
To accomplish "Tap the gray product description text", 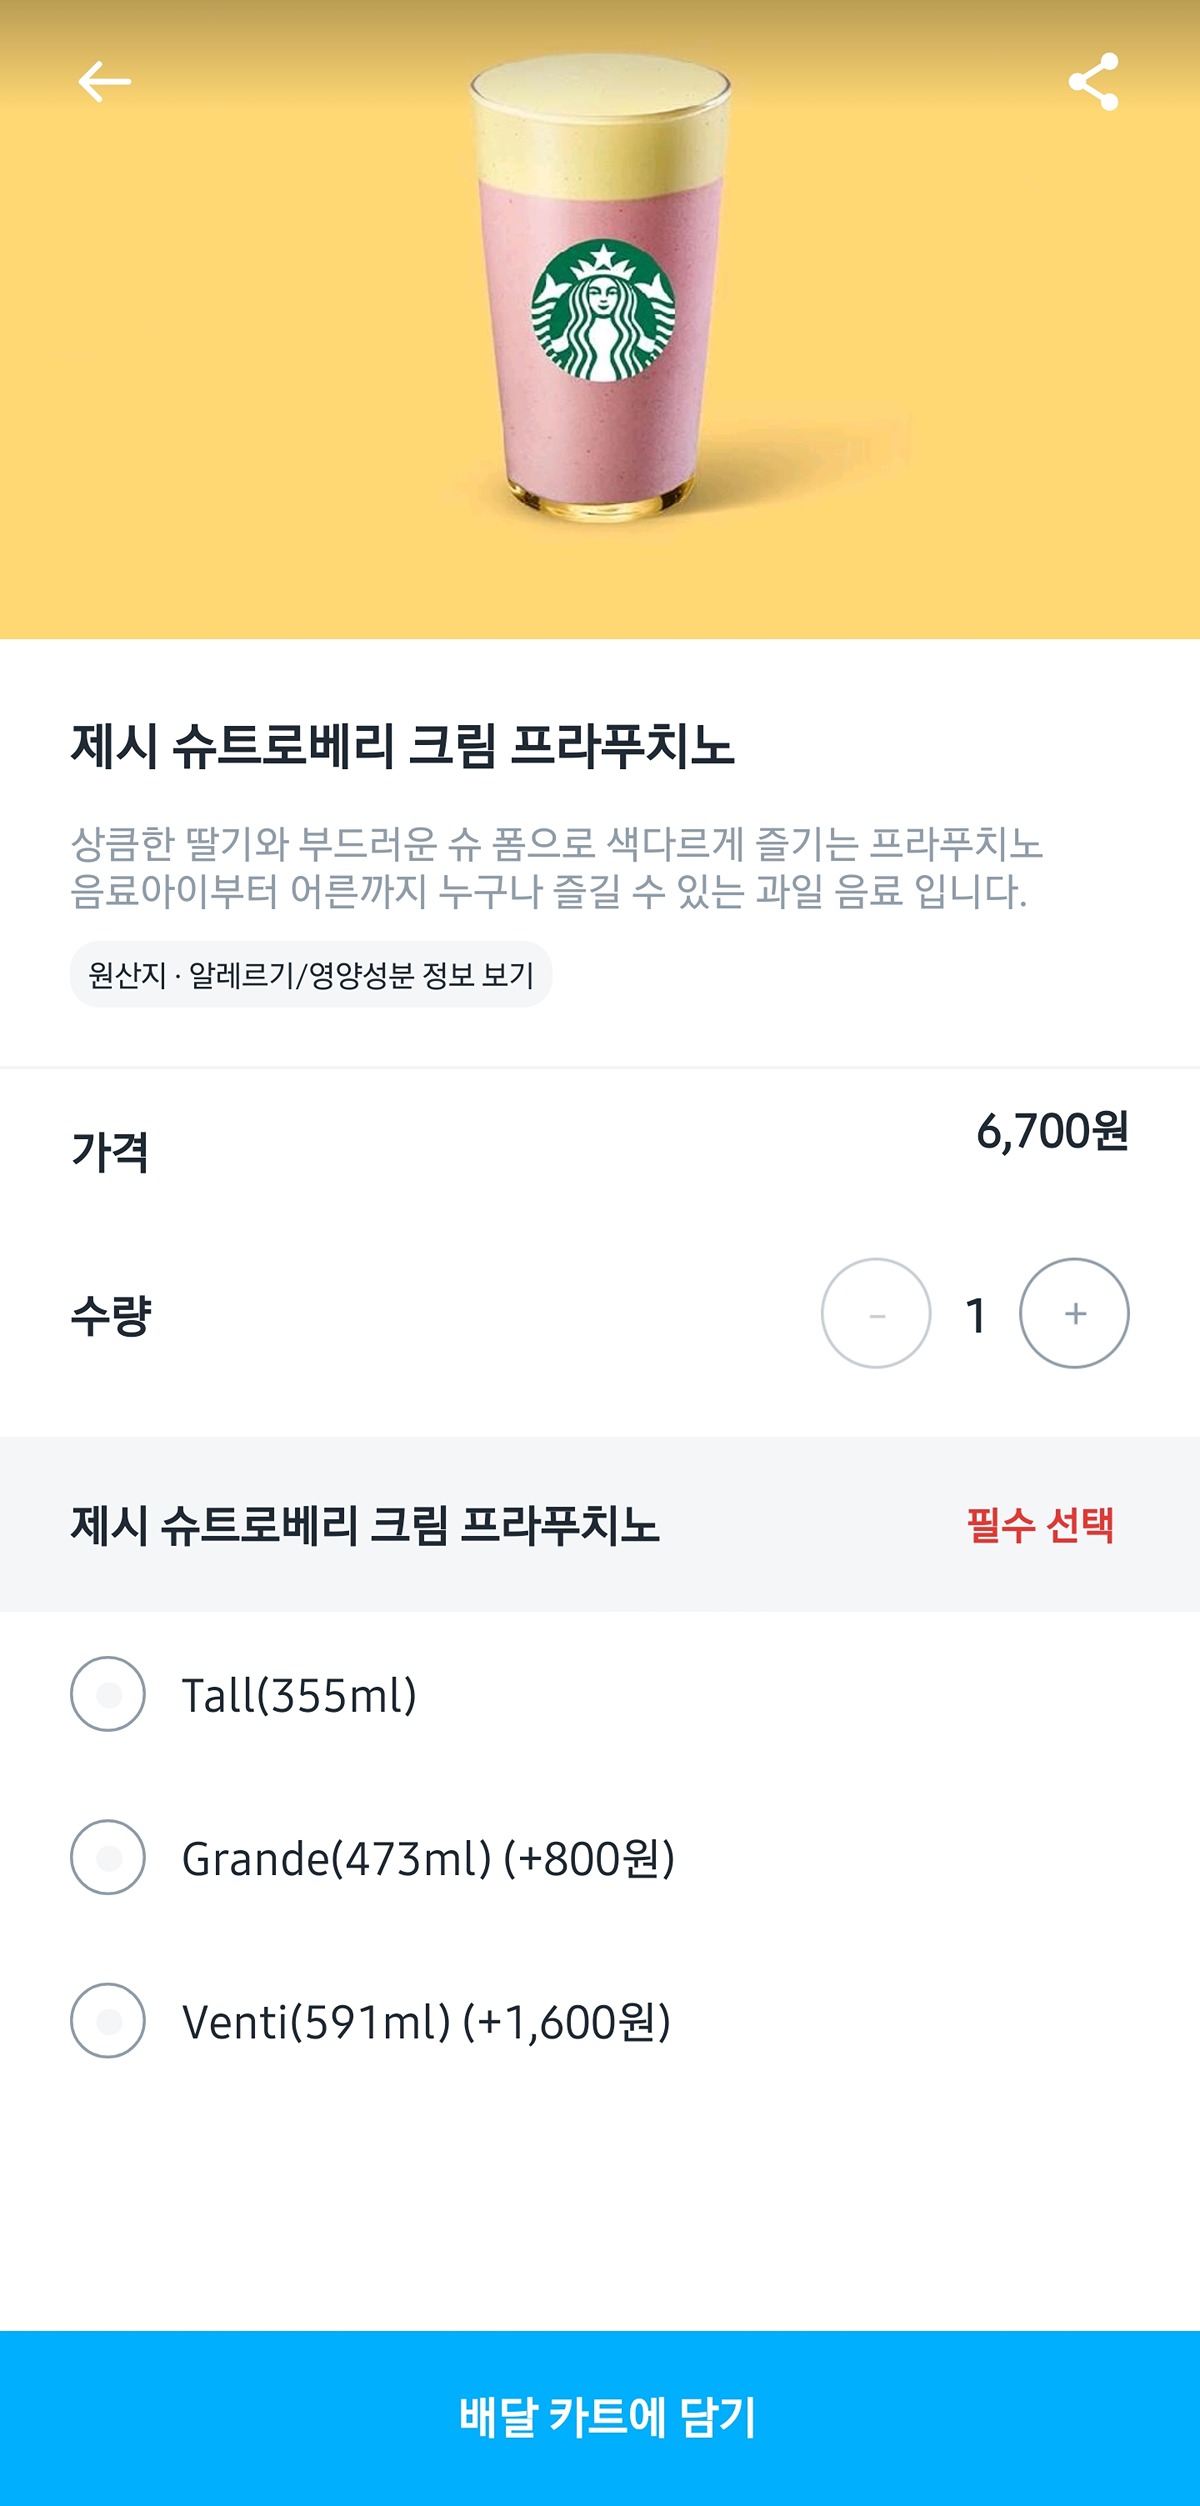I will [555, 868].
